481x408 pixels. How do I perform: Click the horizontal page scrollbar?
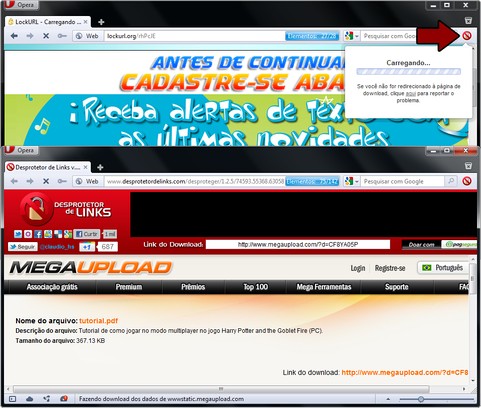point(221,389)
